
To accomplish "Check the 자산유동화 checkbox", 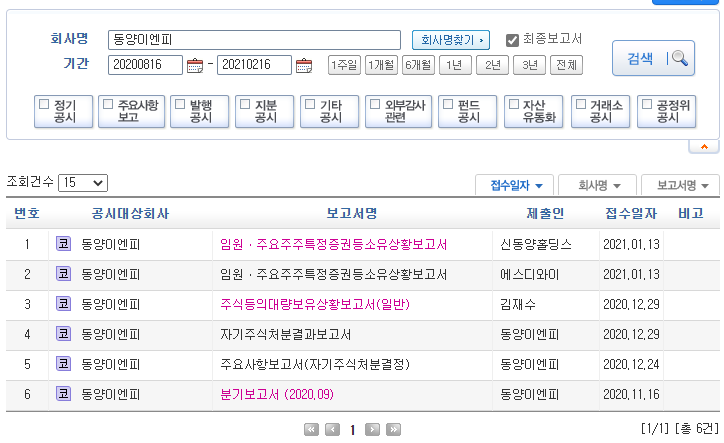I will (x=514, y=104).
